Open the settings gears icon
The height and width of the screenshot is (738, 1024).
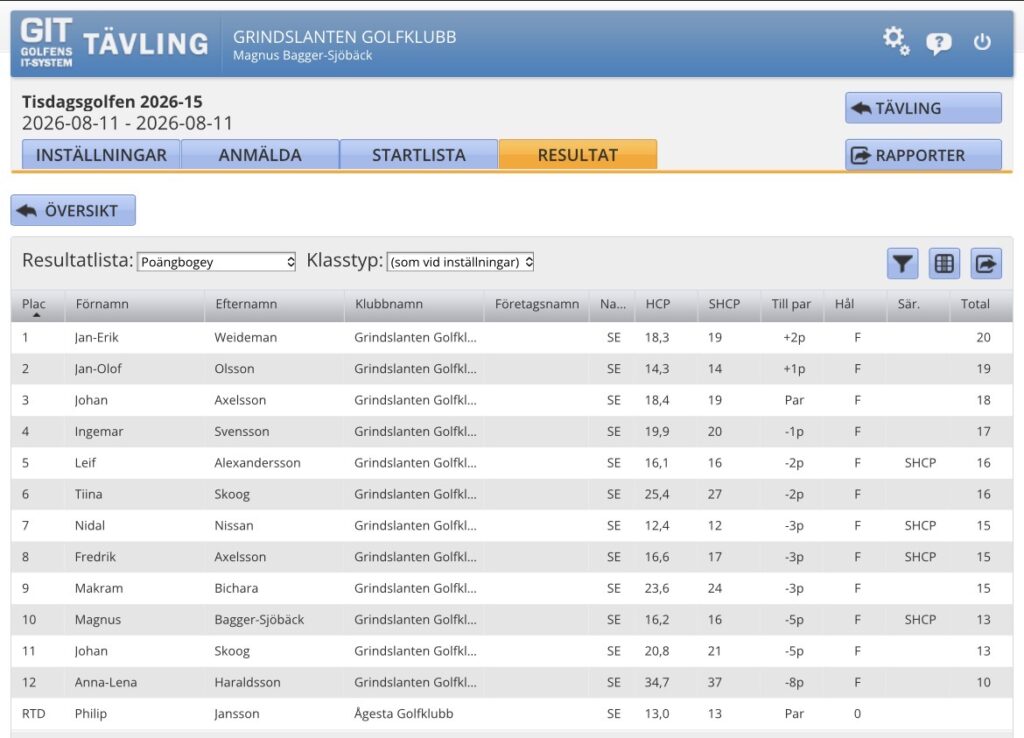pyautogui.click(x=896, y=41)
